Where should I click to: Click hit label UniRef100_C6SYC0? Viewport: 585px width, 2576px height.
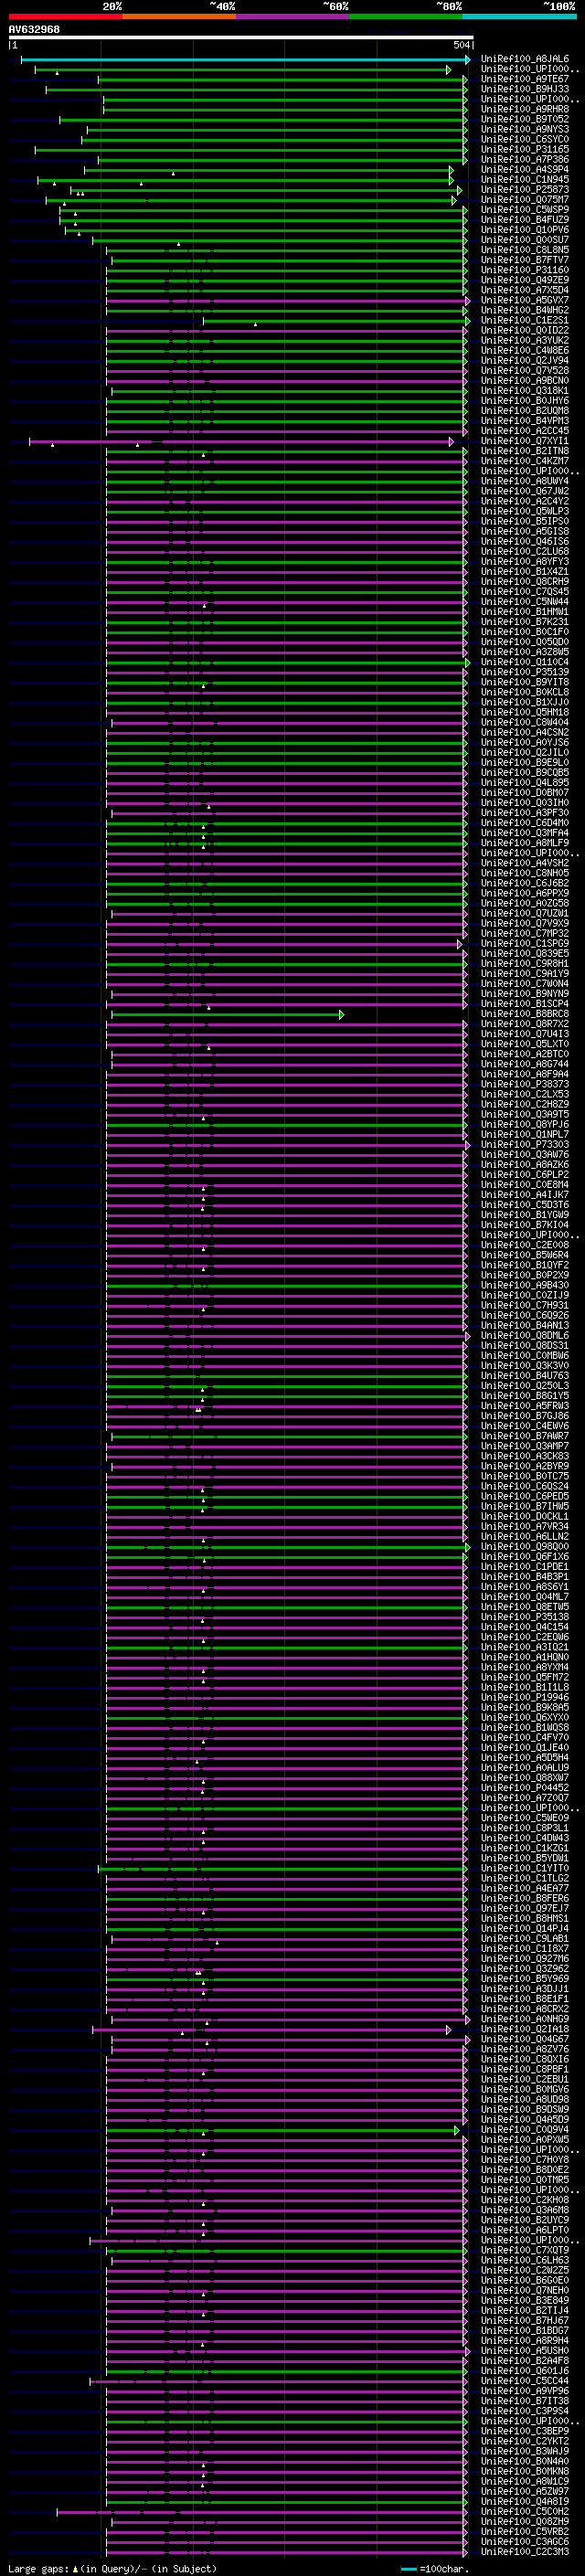pos(524,139)
